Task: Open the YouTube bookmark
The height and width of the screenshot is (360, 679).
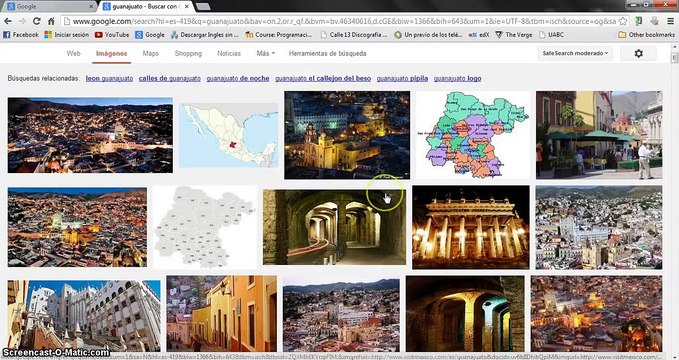Action: [x=112, y=35]
